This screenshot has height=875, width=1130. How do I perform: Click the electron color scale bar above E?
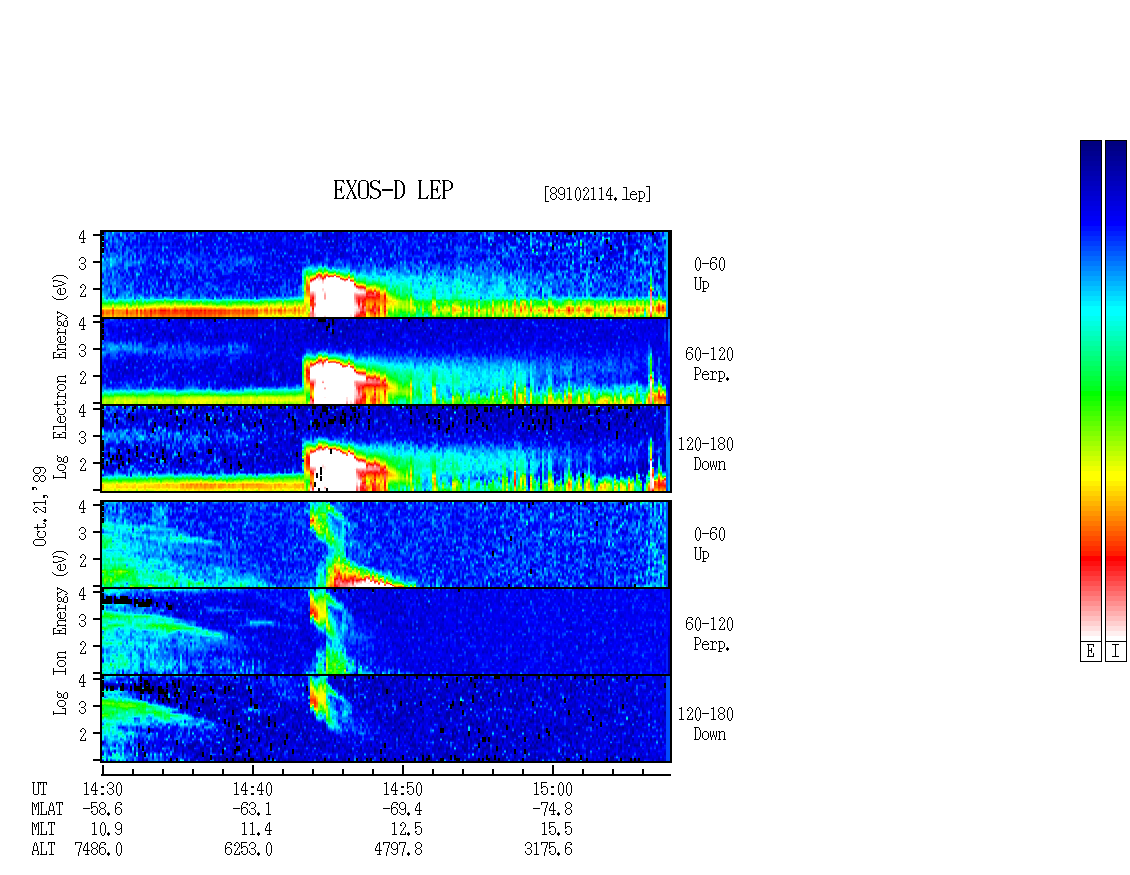click(1090, 390)
